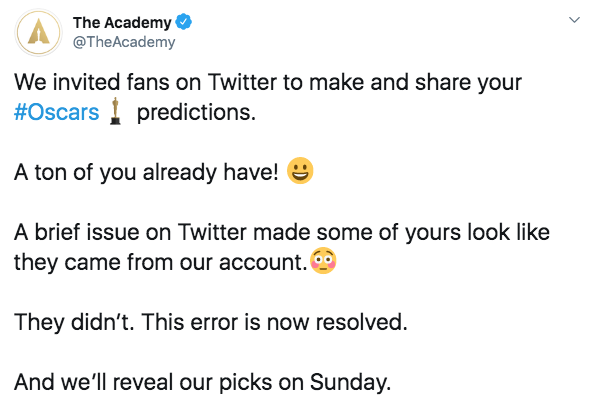This screenshot has width=592, height=418.
Task: Click 'make and share your' in first line
Action: (x=415, y=83)
